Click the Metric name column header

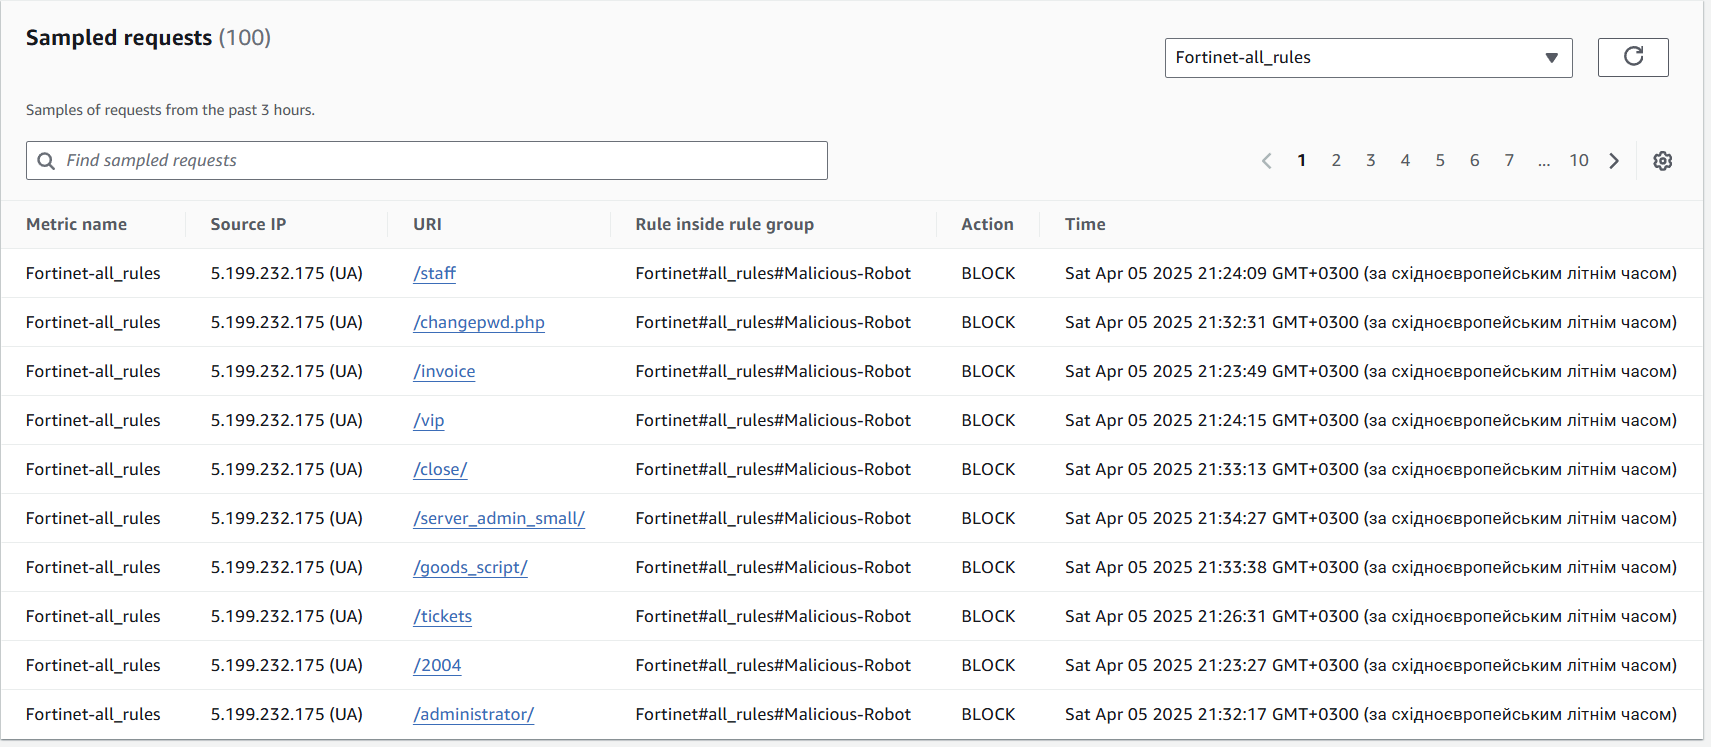tap(76, 224)
